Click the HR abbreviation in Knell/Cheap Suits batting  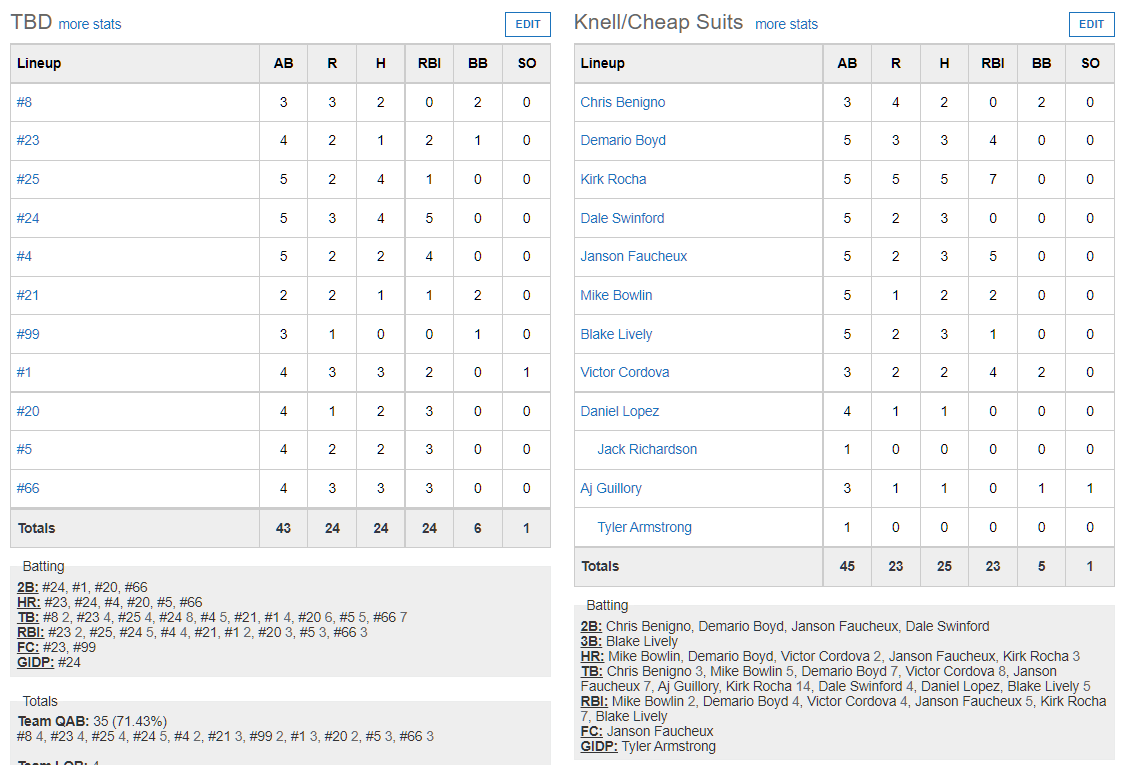592,656
